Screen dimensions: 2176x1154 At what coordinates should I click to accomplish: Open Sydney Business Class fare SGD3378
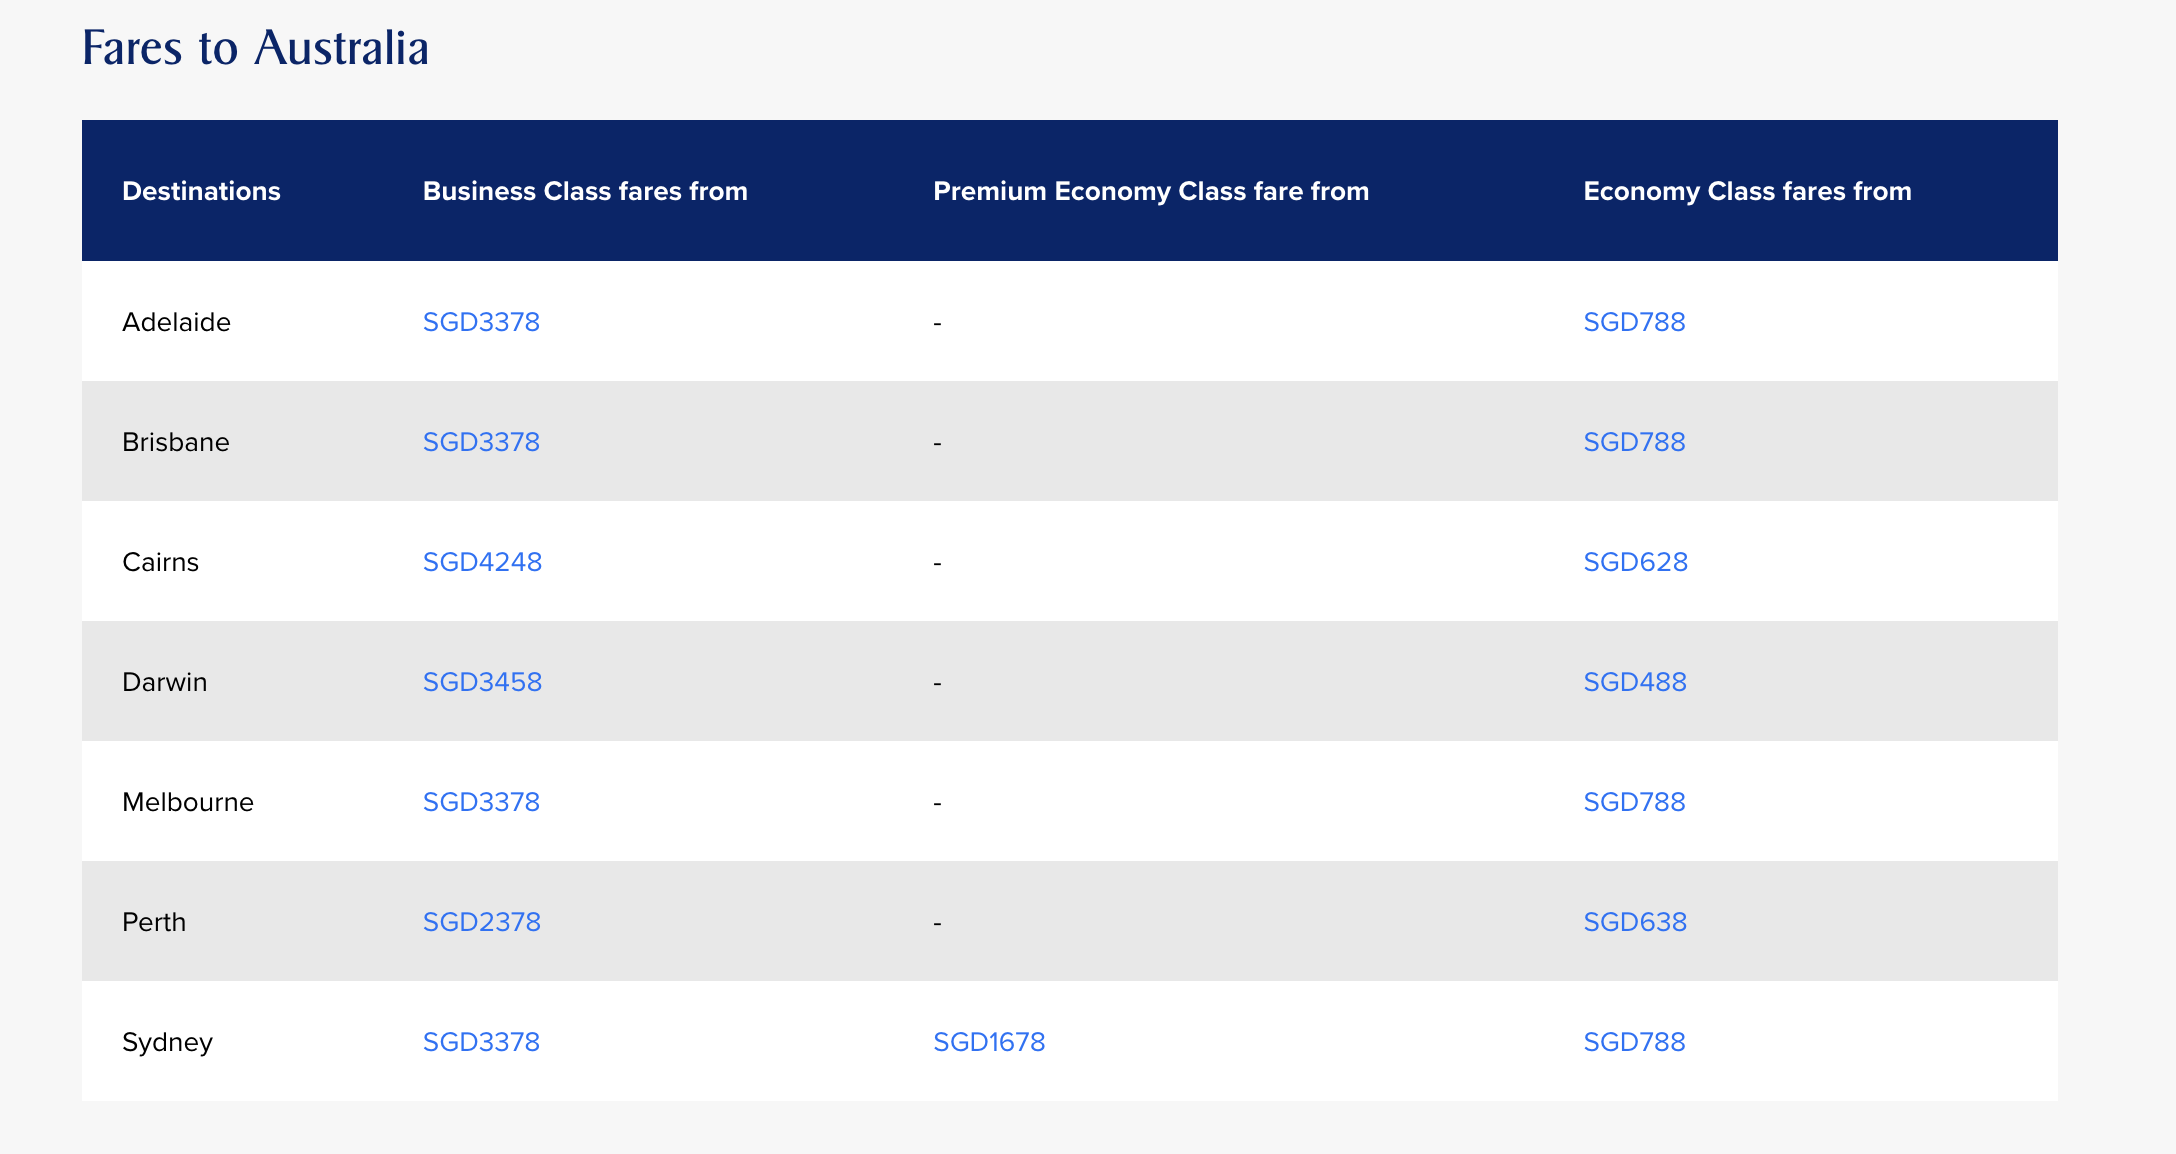point(481,1042)
